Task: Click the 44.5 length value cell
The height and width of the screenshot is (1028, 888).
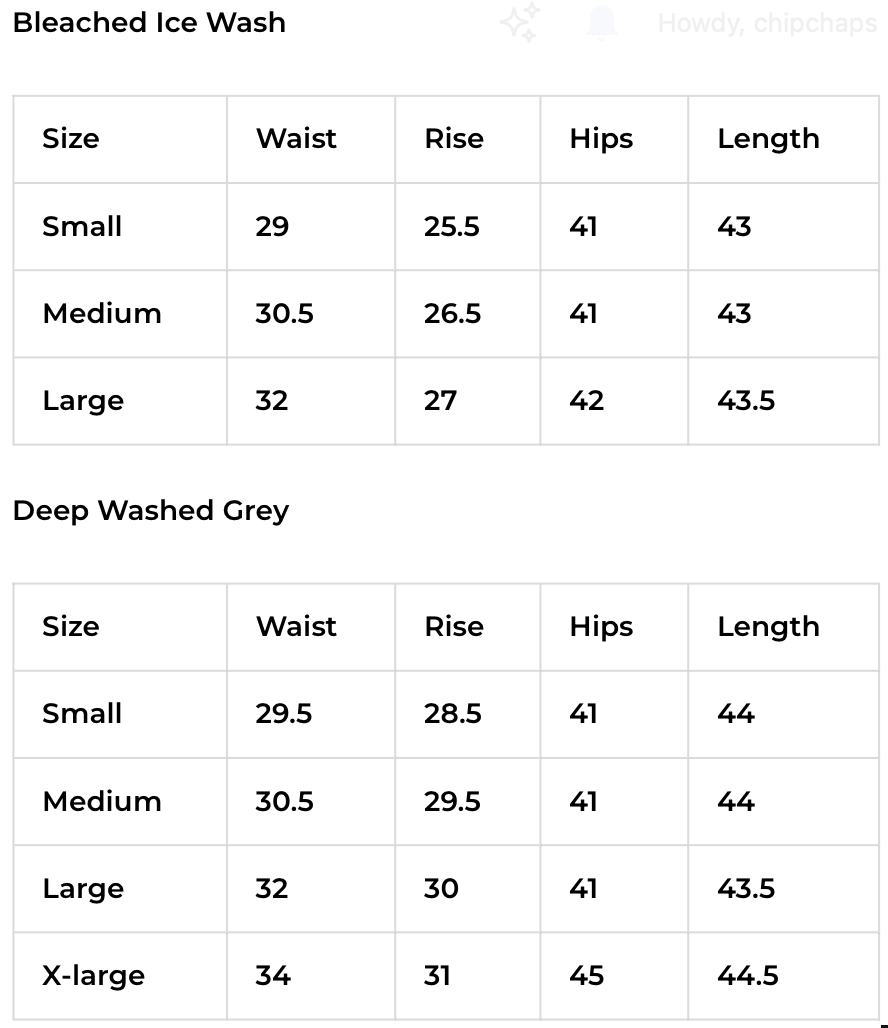Action: pos(748,976)
